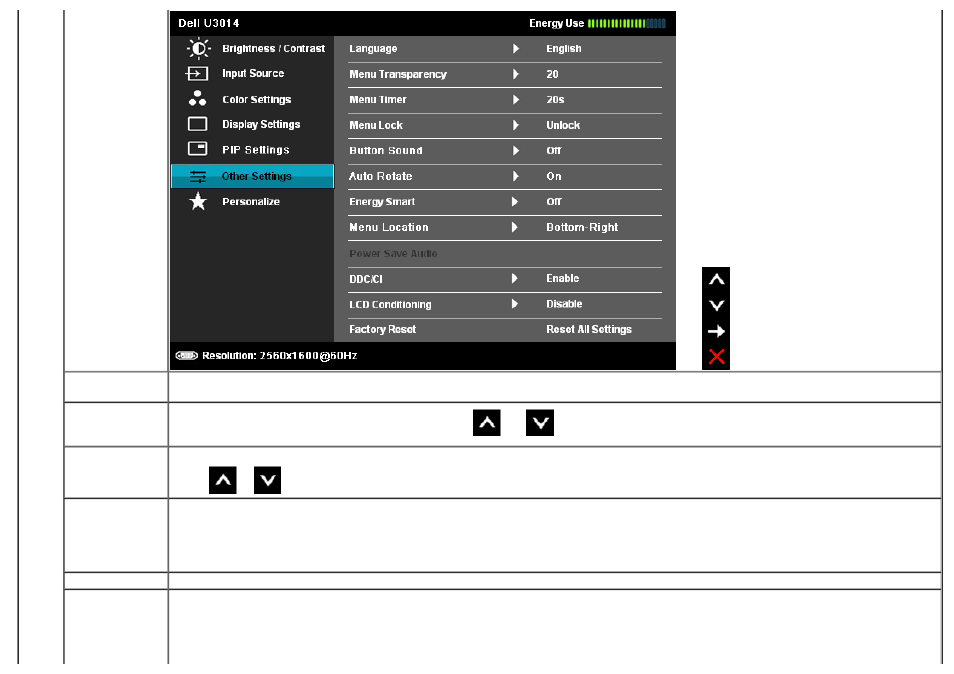Select the DDC/CI label
The image size is (954, 674).
point(366,279)
